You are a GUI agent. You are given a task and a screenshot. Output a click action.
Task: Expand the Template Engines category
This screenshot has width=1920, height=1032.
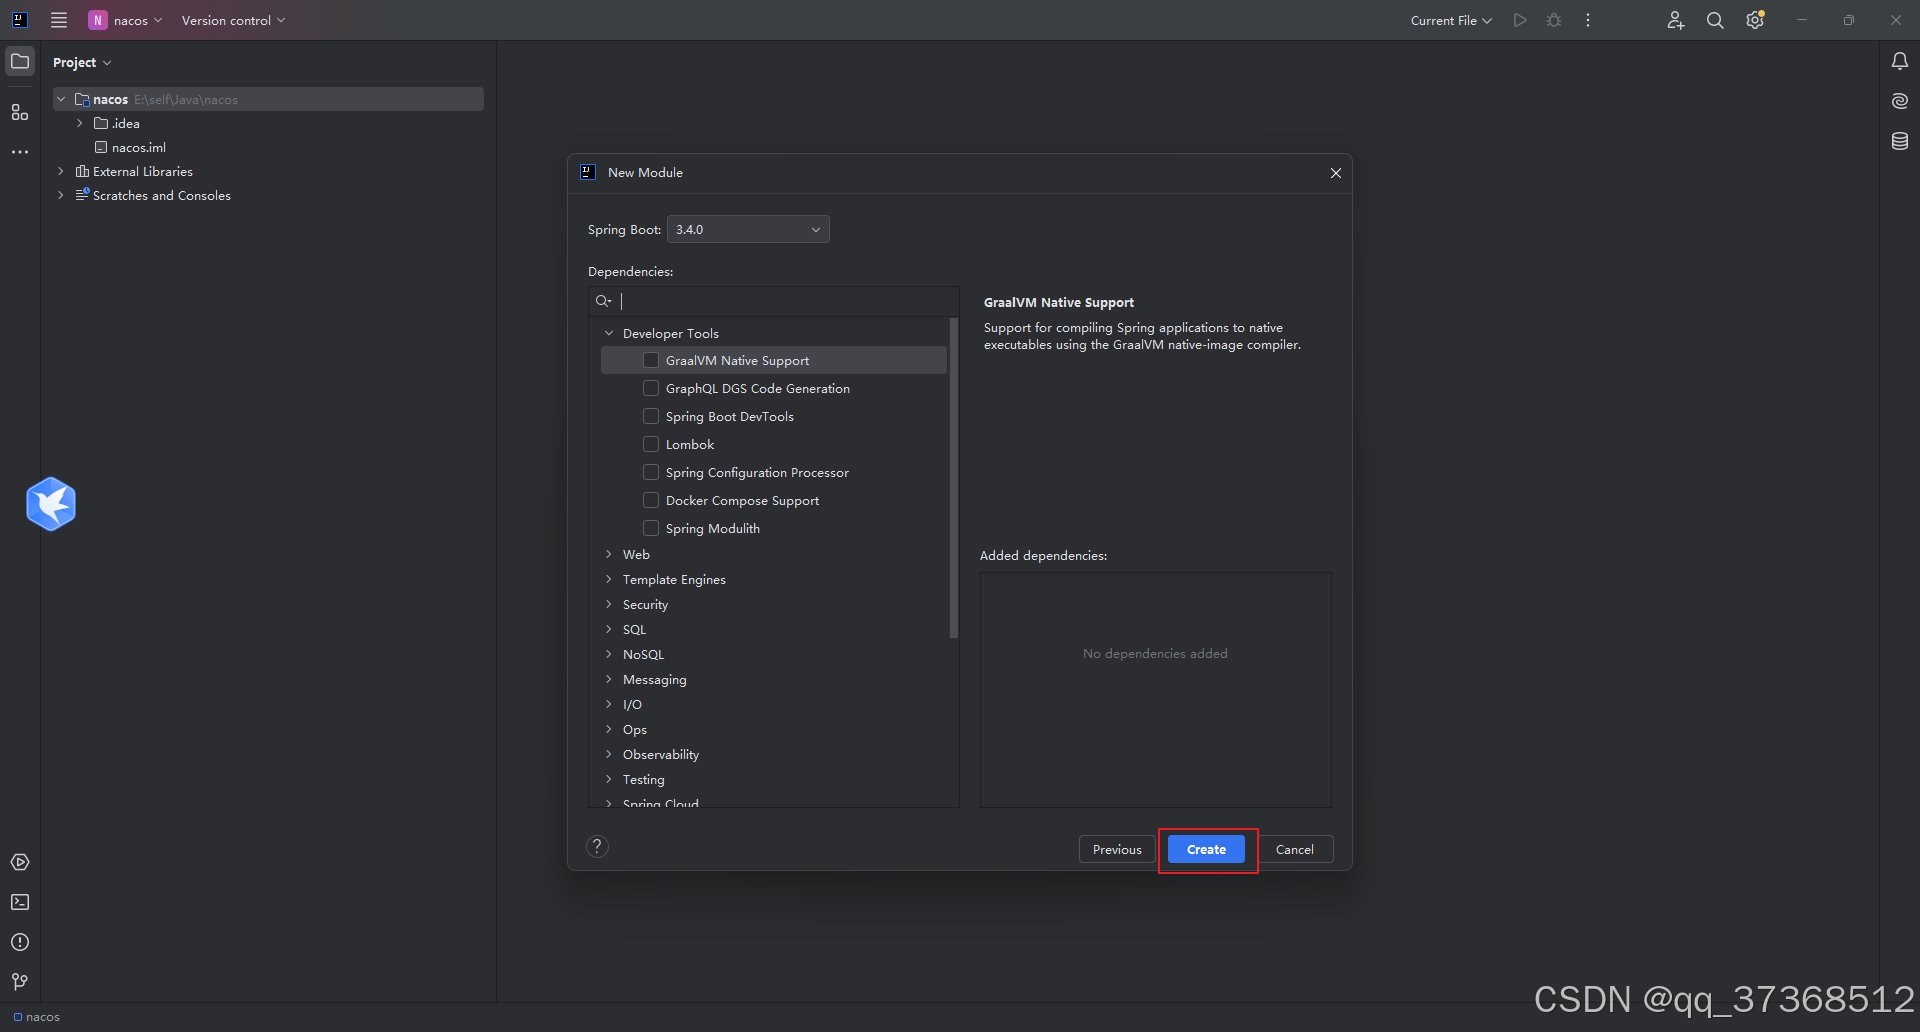click(x=609, y=579)
